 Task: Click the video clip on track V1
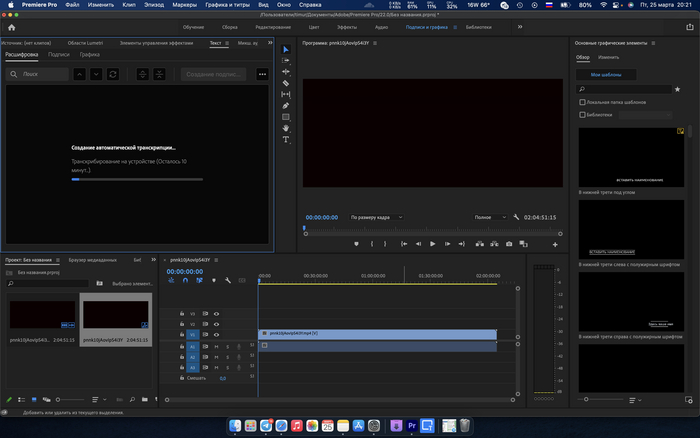pos(377,333)
